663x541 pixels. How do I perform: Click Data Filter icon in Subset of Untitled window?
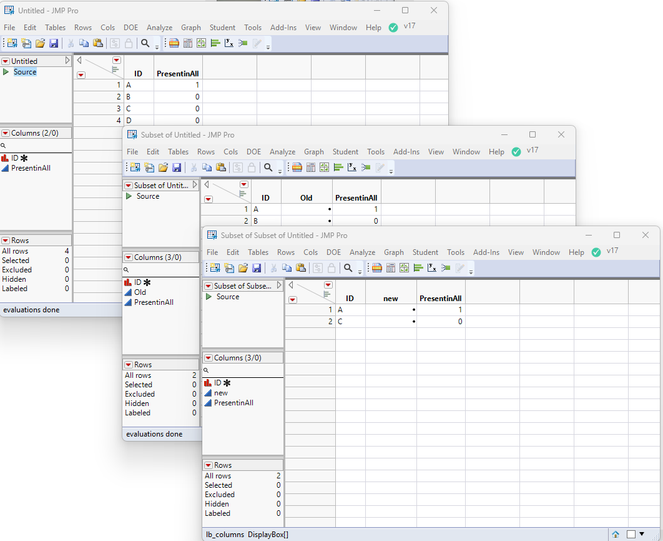(296, 168)
